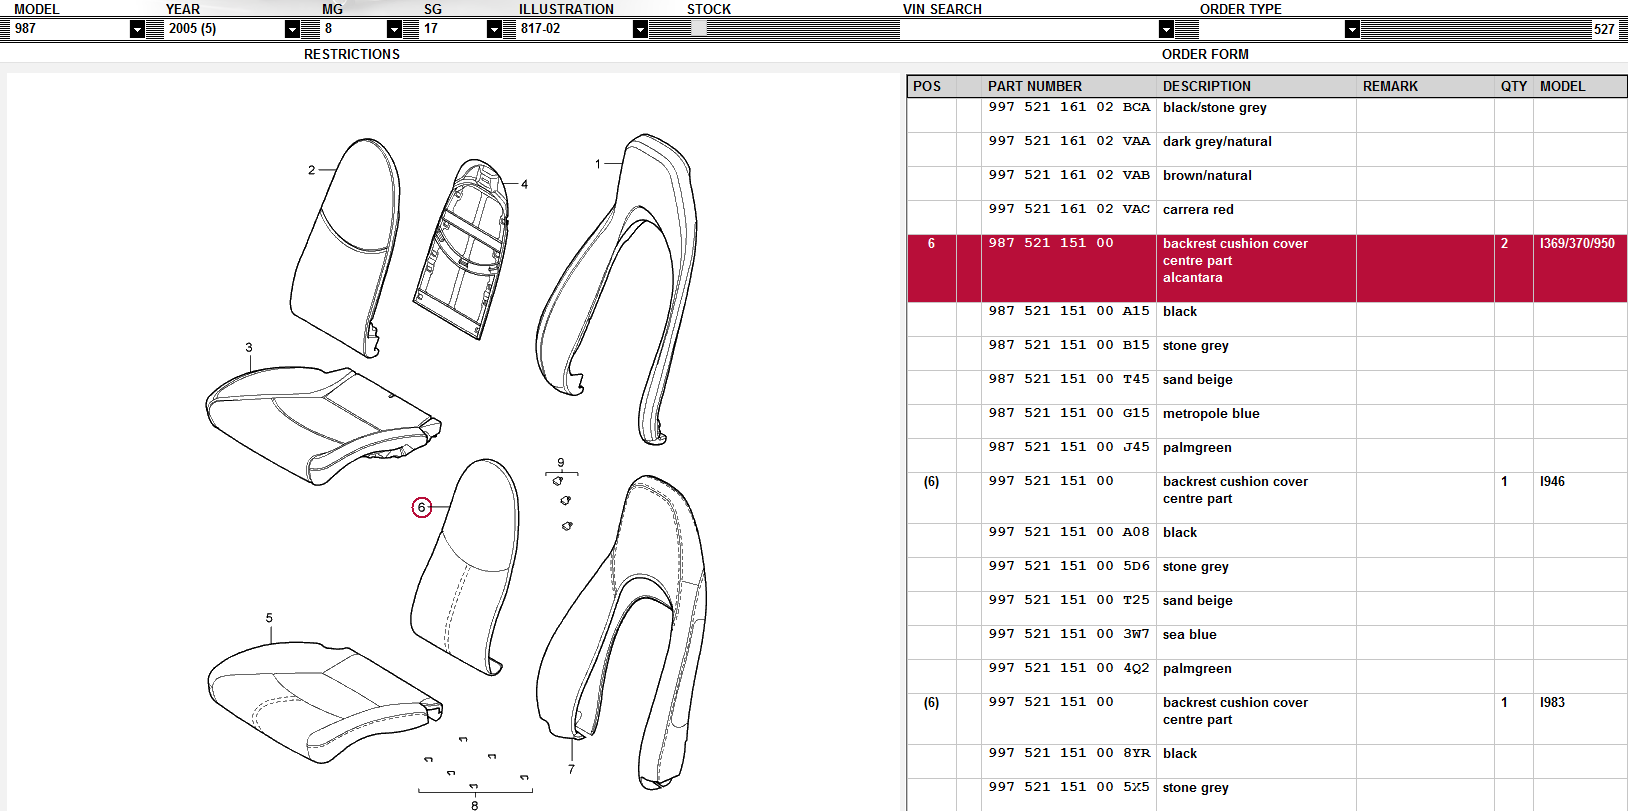Select part 997 521 151 00 8YR
The height and width of the screenshot is (811, 1628).
(x=1069, y=753)
